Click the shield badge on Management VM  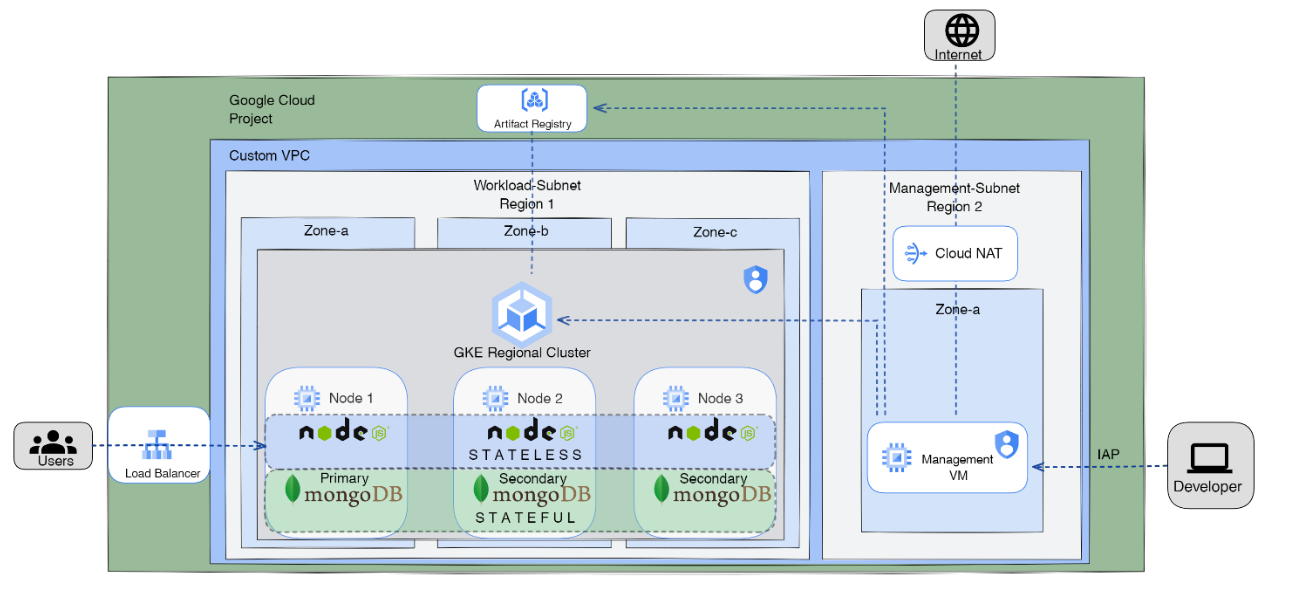click(1007, 443)
